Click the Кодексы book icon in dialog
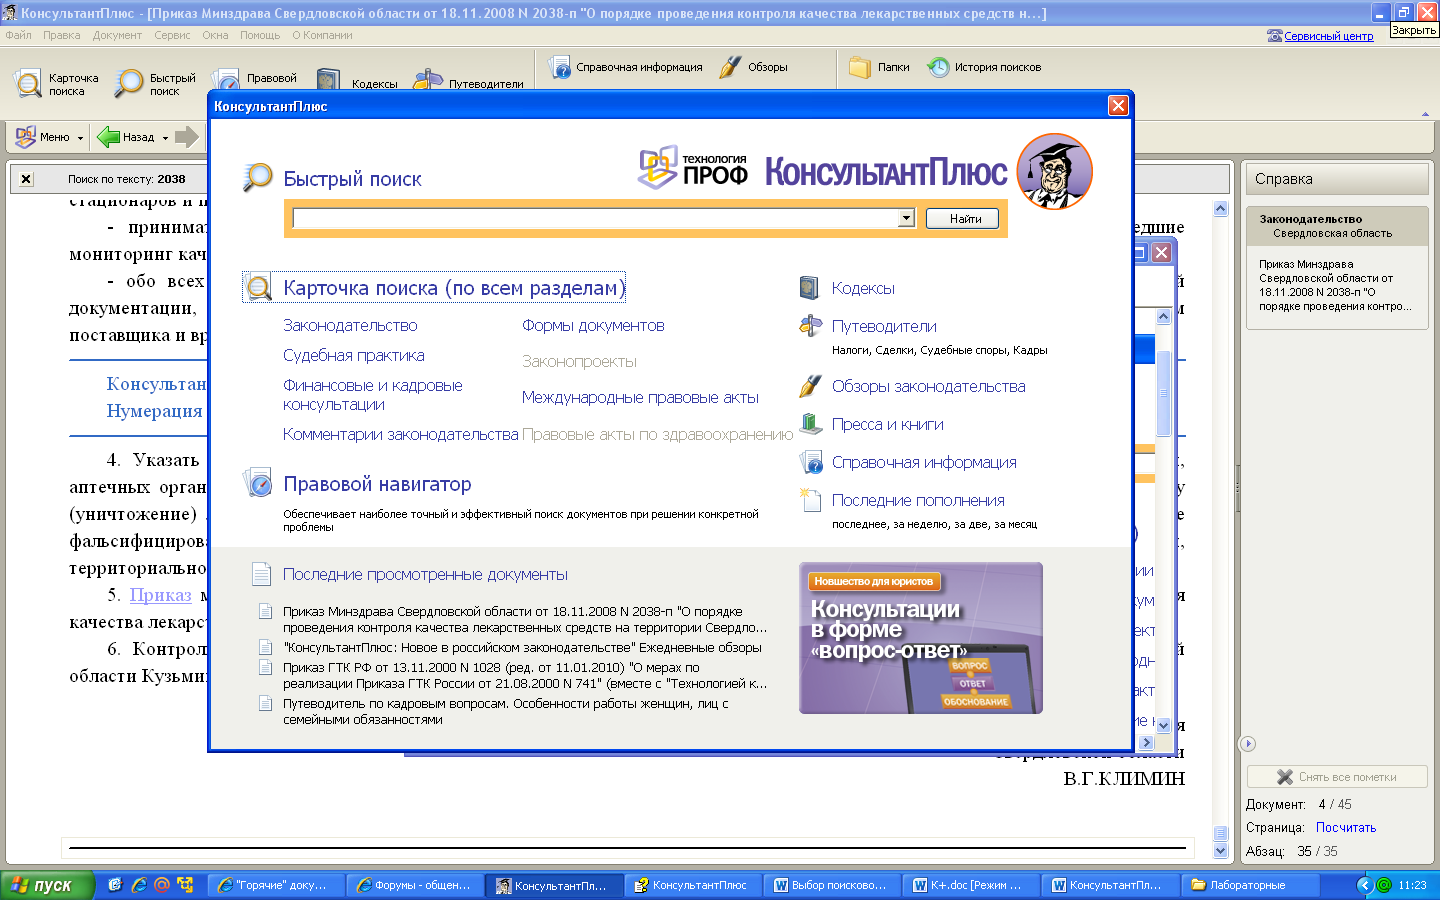This screenshot has width=1440, height=900. [809, 288]
